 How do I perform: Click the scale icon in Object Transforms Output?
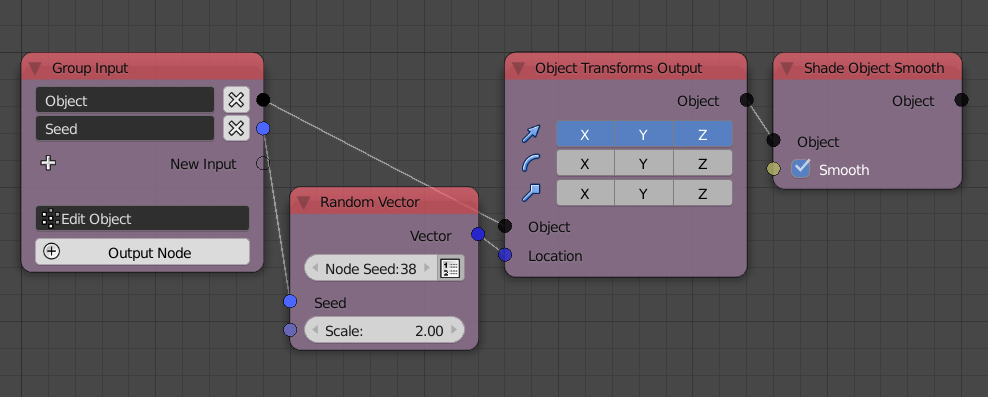tap(531, 193)
